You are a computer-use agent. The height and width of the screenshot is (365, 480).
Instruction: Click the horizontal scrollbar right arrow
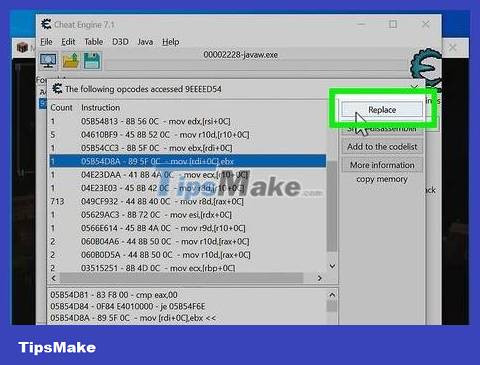coord(319,278)
